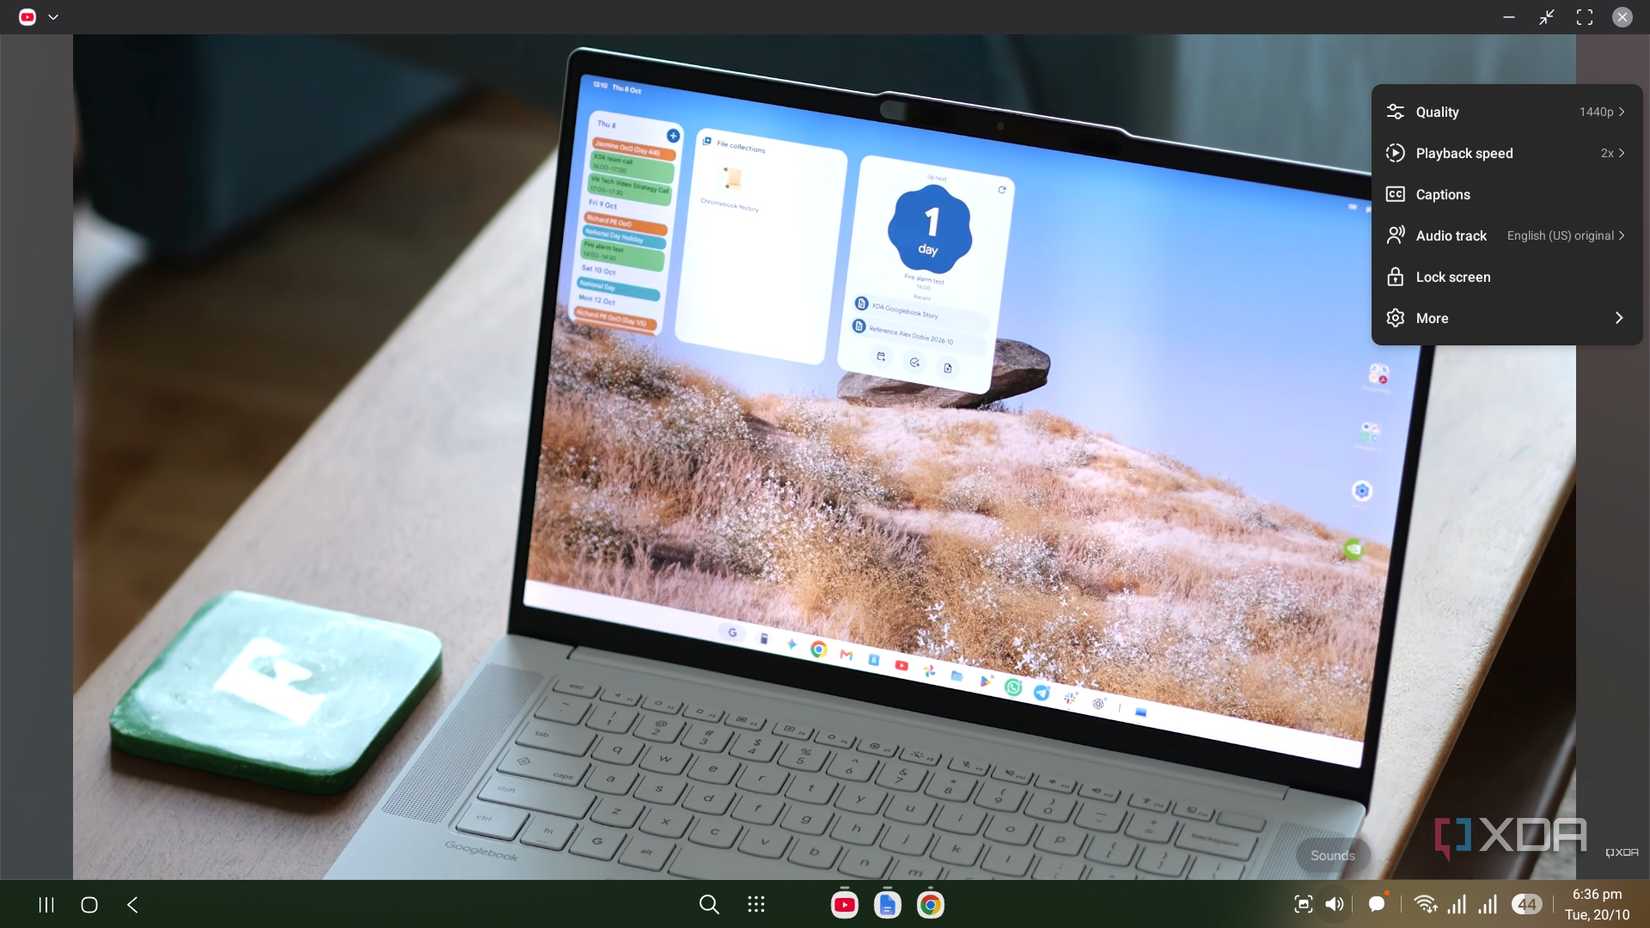Open YouTube from the taskbar
This screenshot has width=1650, height=928.
pyautogui.click(x=844, y=905)
